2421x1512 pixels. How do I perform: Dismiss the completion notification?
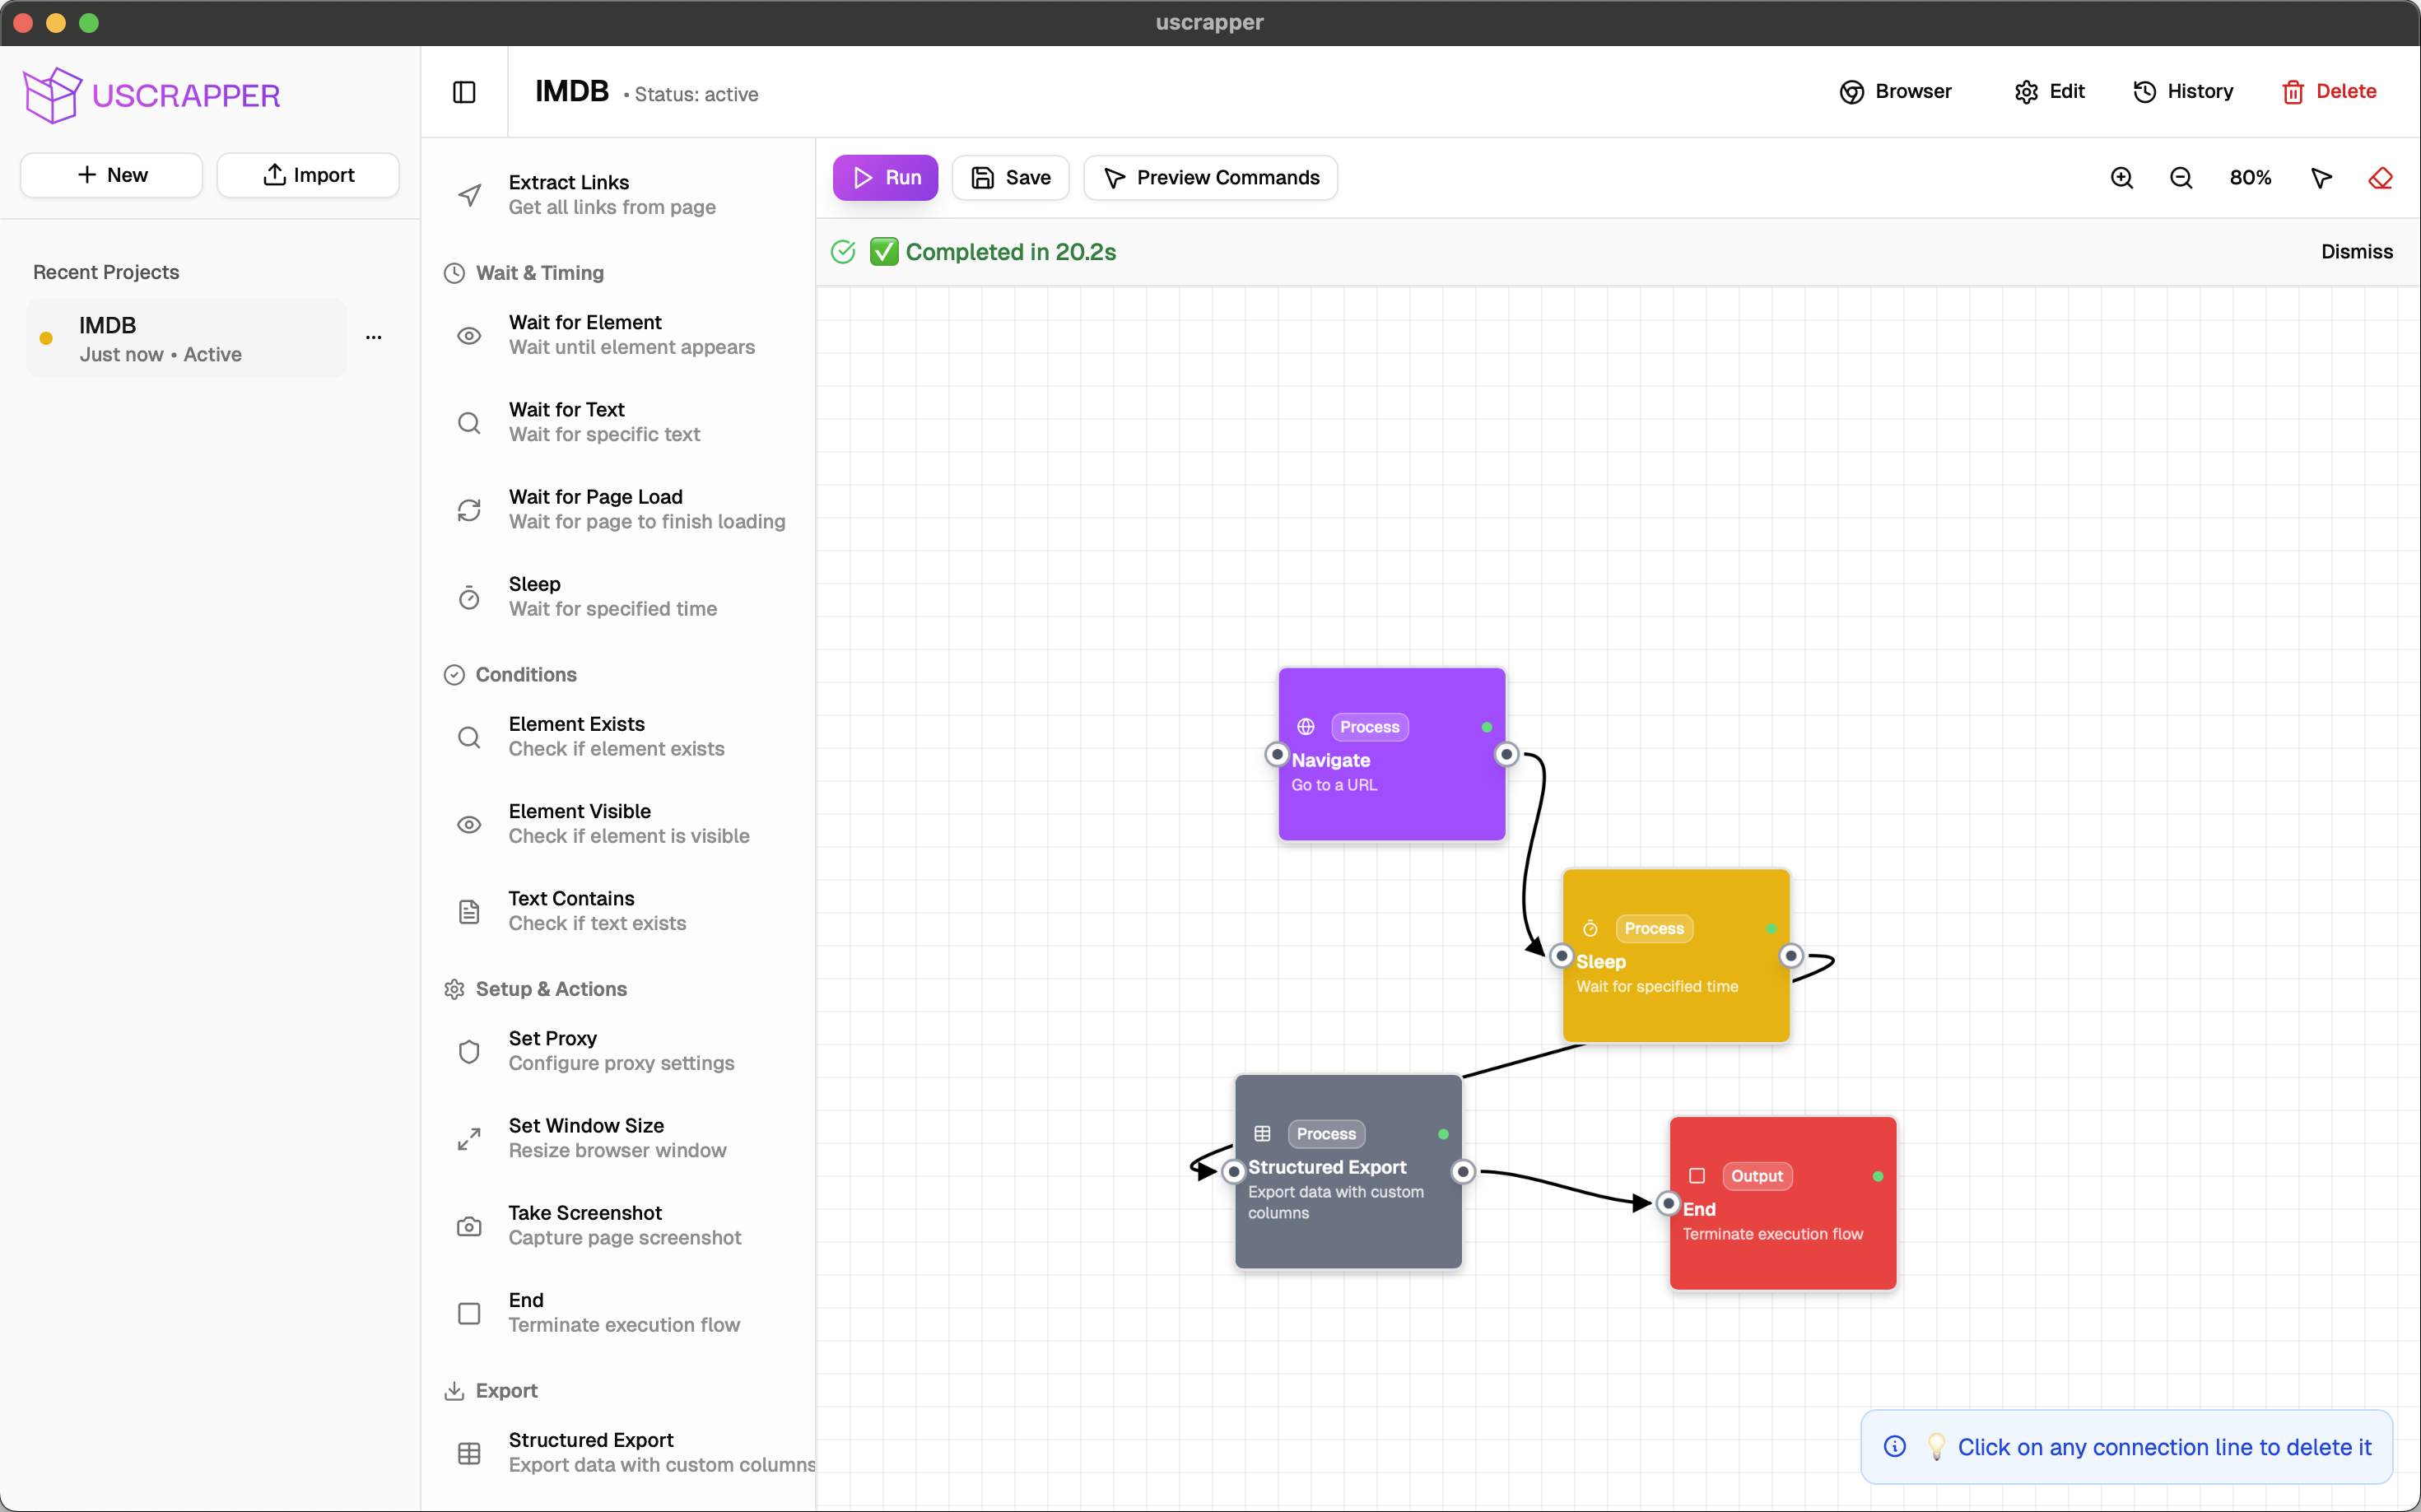pos(2356,252)
